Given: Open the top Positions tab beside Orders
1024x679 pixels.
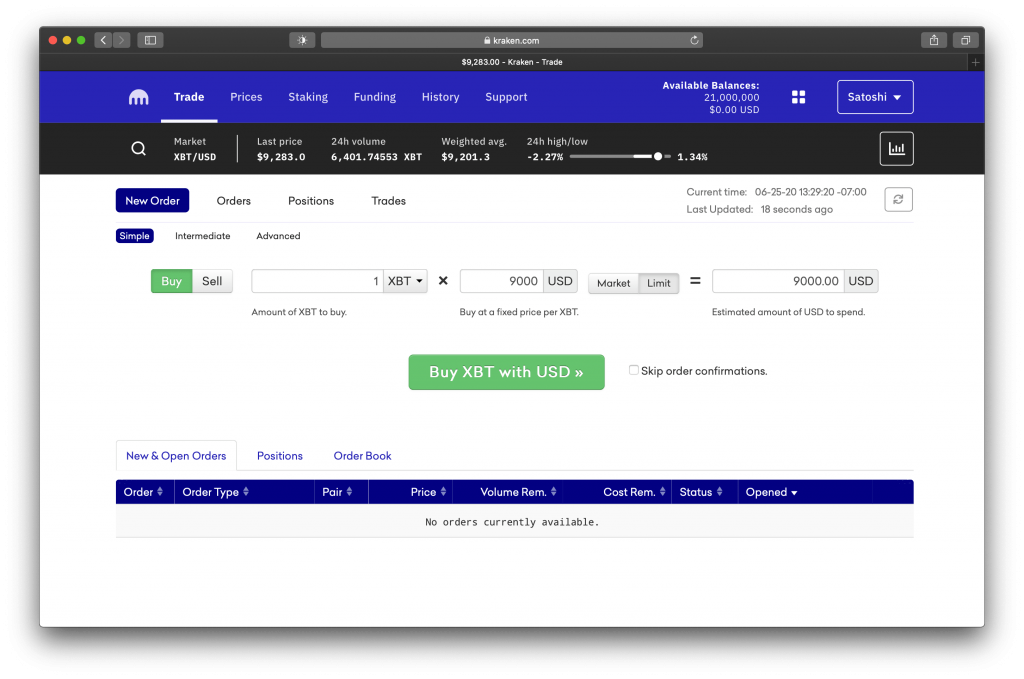Looking at the screenshot, I should coord(311,201).
